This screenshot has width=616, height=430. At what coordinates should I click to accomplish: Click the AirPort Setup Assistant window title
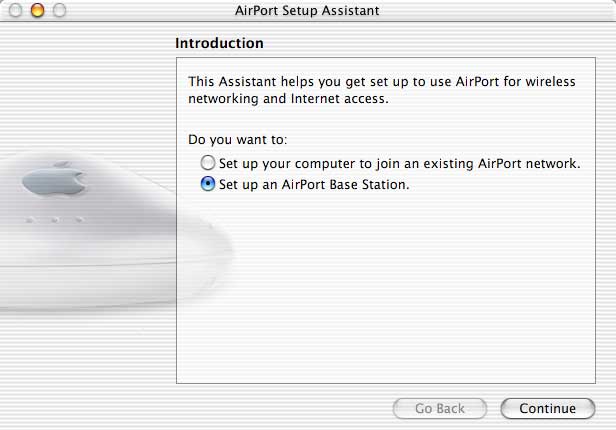pos(307,11)
